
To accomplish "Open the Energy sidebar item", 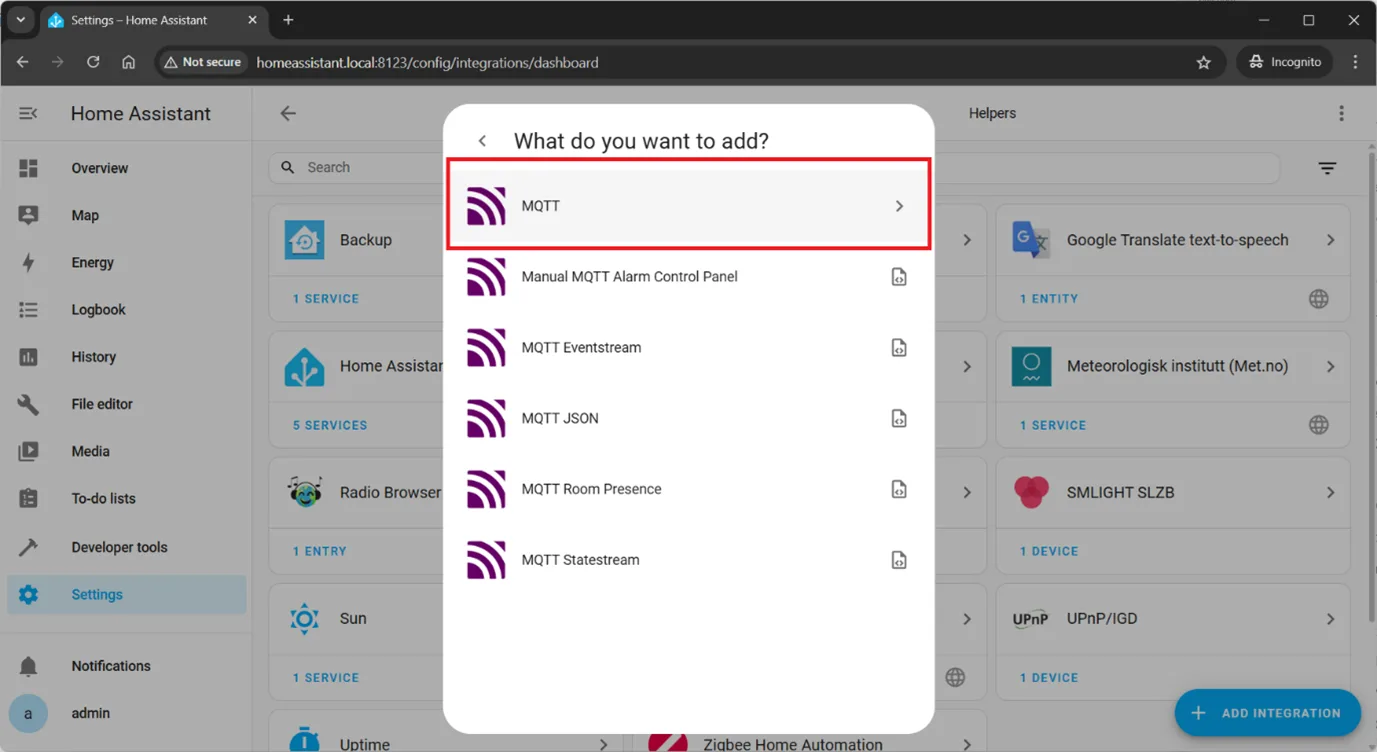I will pyautogui.click(x=92, y=263).
